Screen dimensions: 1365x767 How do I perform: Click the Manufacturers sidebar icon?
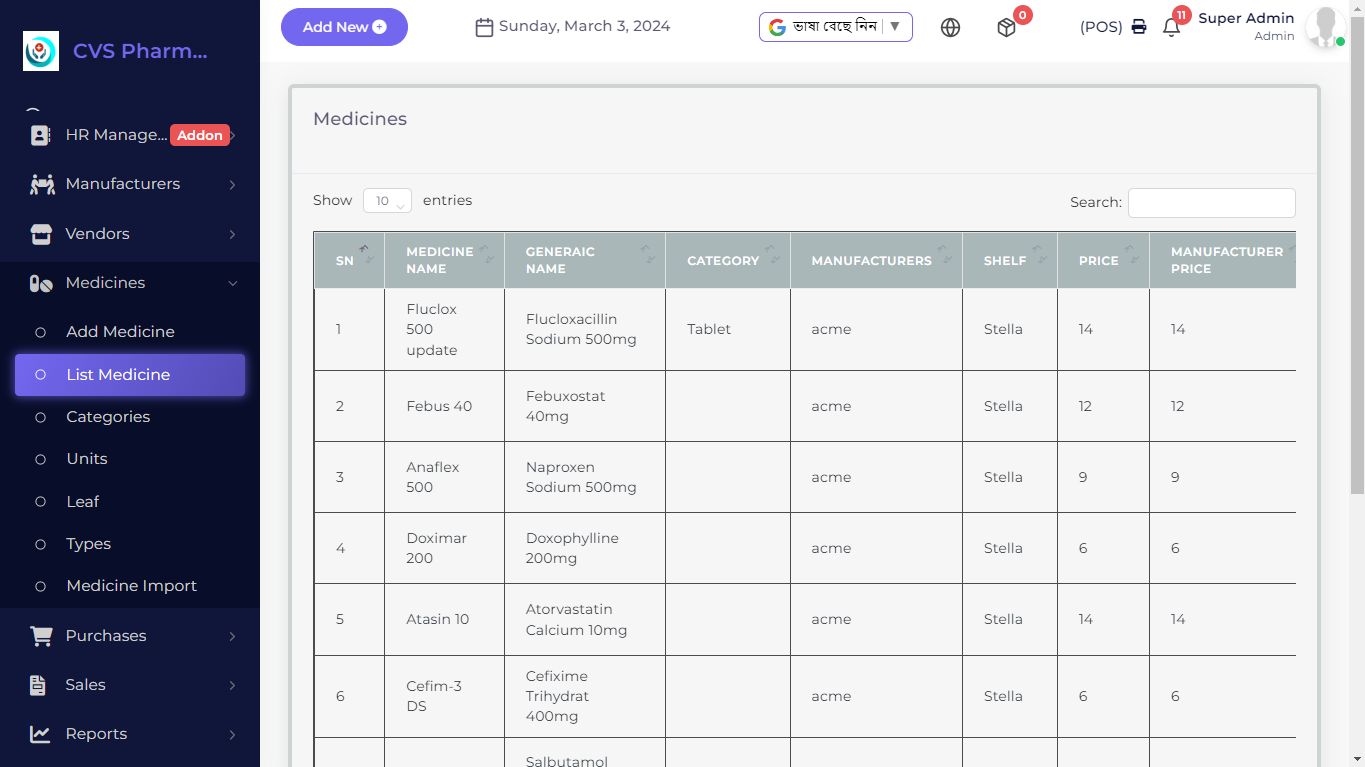[40, 184]
